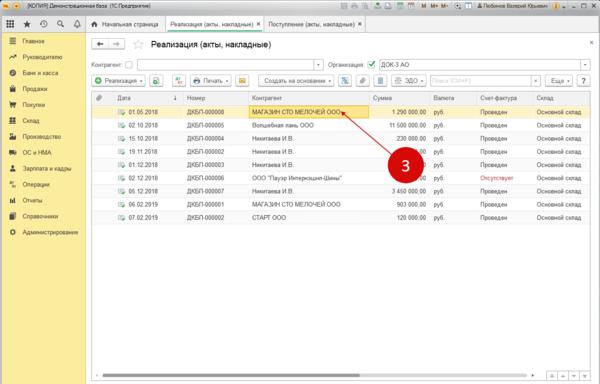This screenshot has width=600, height=384.
Task: Select cell МАГАЗИН СТО МЕЛОЧЕЙ ООО dated 01.05.2018
Action: tap(308, 112)
